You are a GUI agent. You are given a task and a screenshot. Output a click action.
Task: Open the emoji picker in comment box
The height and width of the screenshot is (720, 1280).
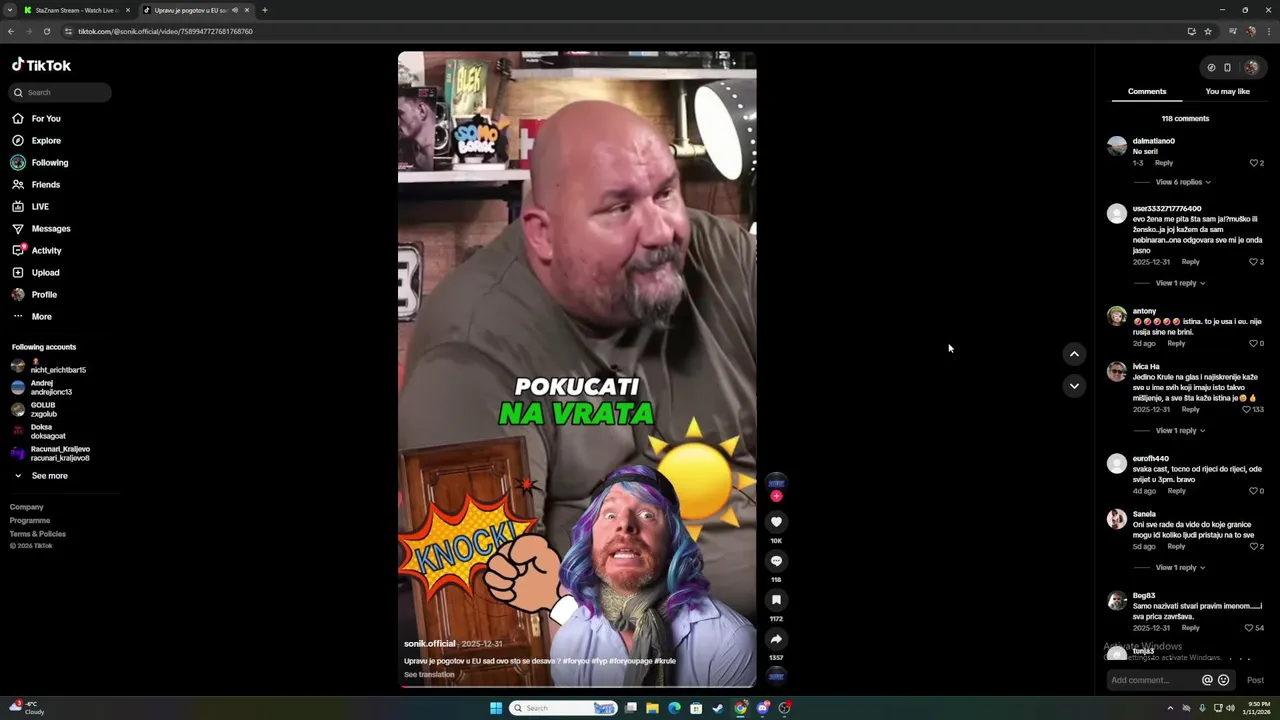tap(1223, 680)
